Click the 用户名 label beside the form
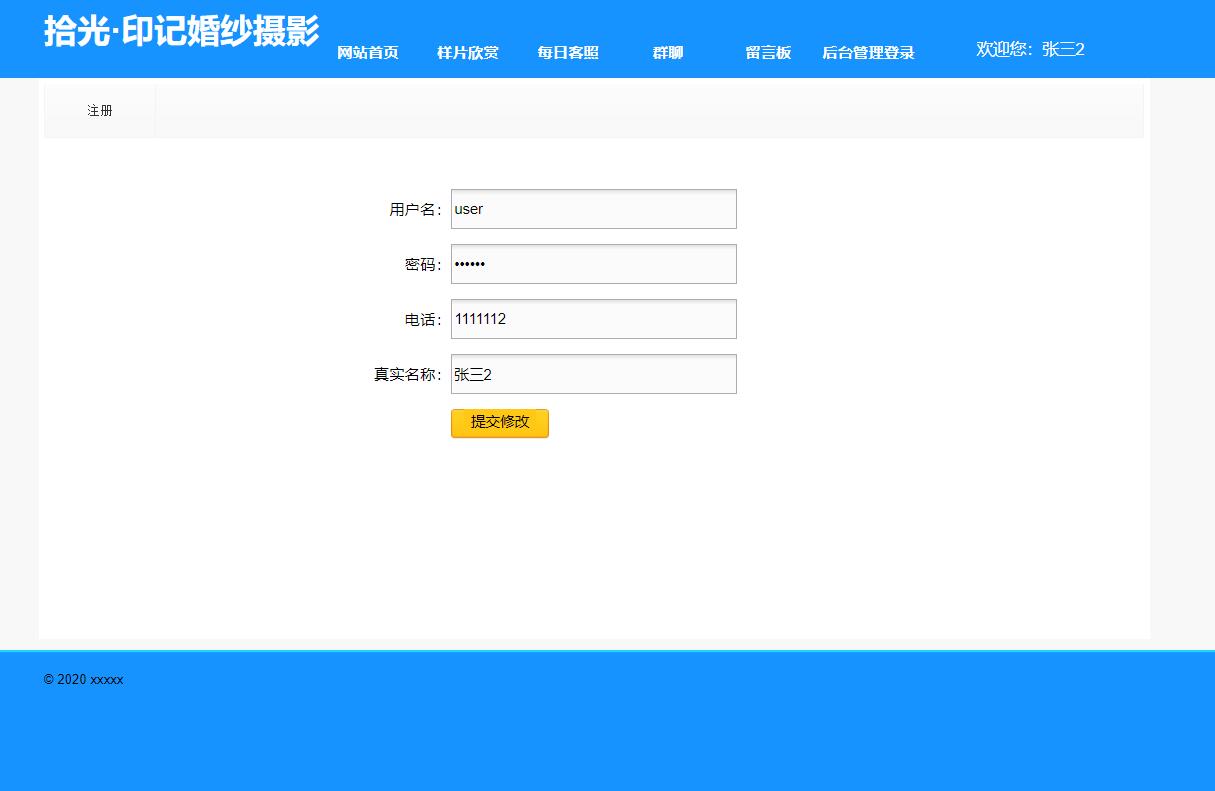 (416, 208)
